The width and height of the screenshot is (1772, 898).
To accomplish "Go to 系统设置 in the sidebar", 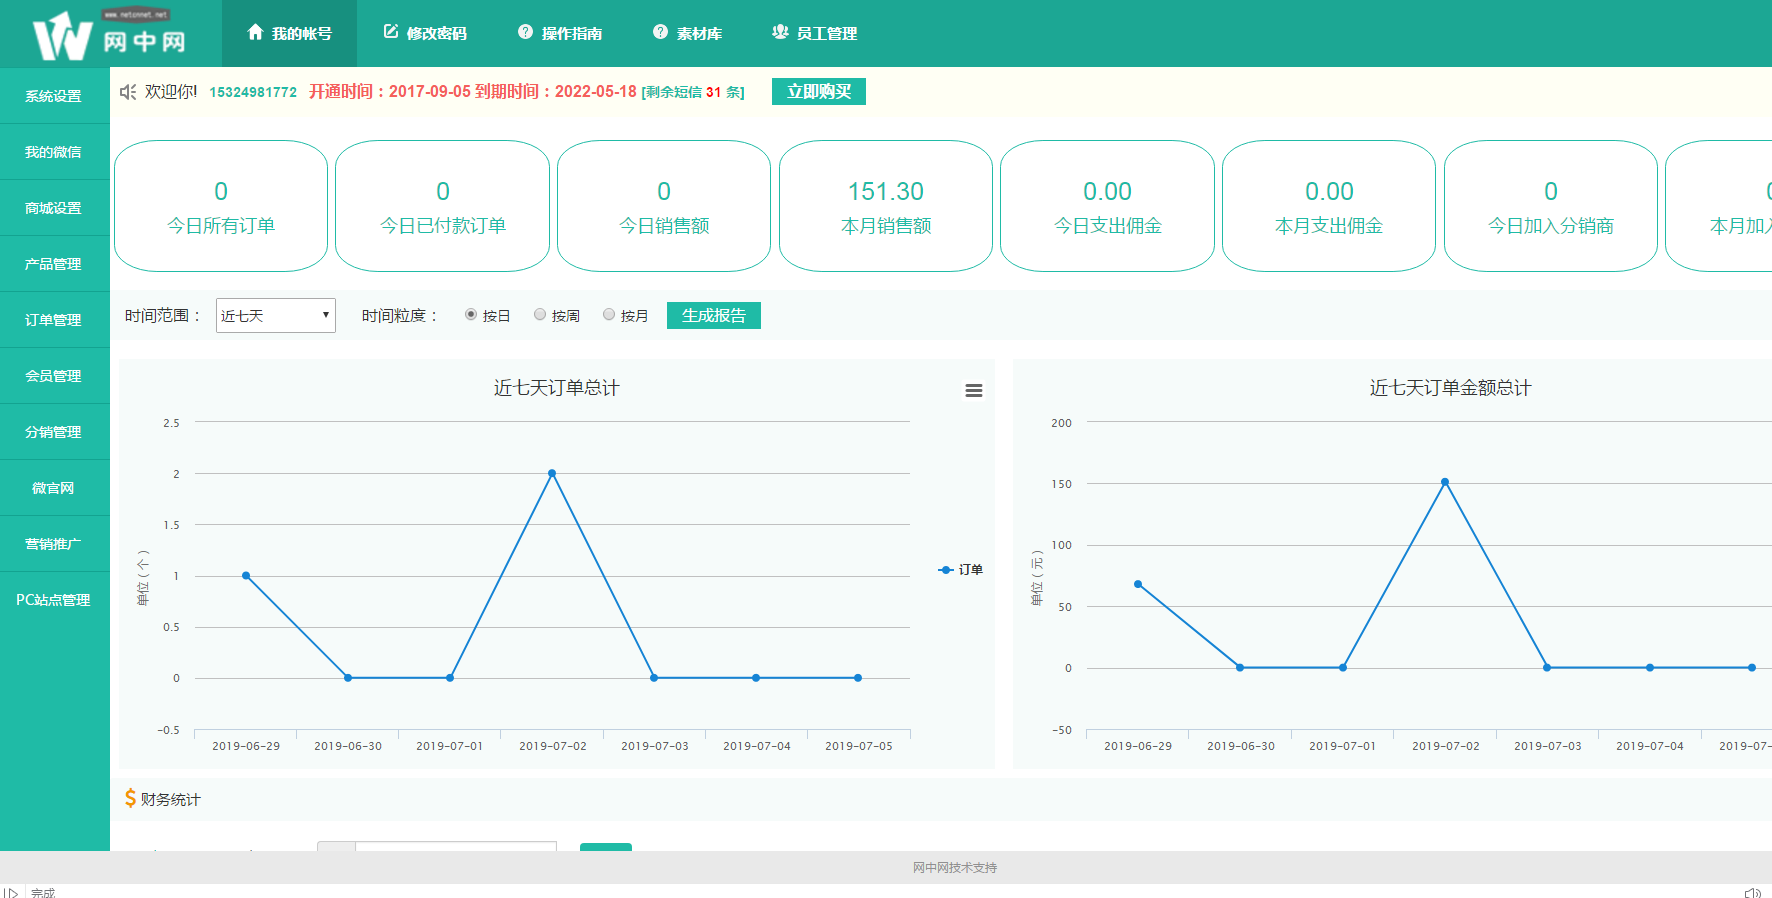I will pos(54,96).
